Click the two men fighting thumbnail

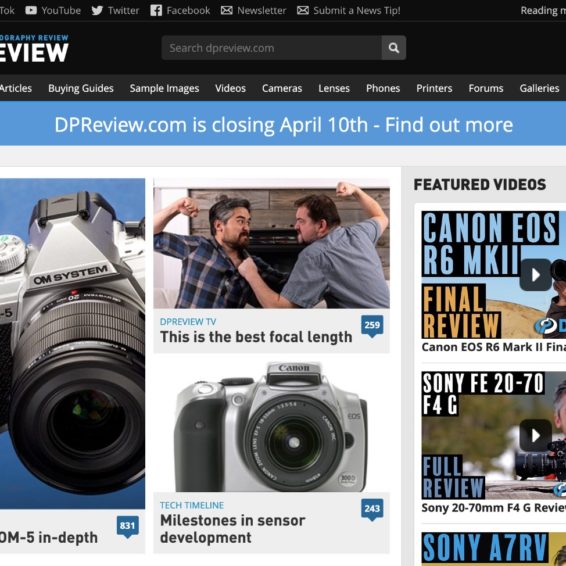coord(271,243)
